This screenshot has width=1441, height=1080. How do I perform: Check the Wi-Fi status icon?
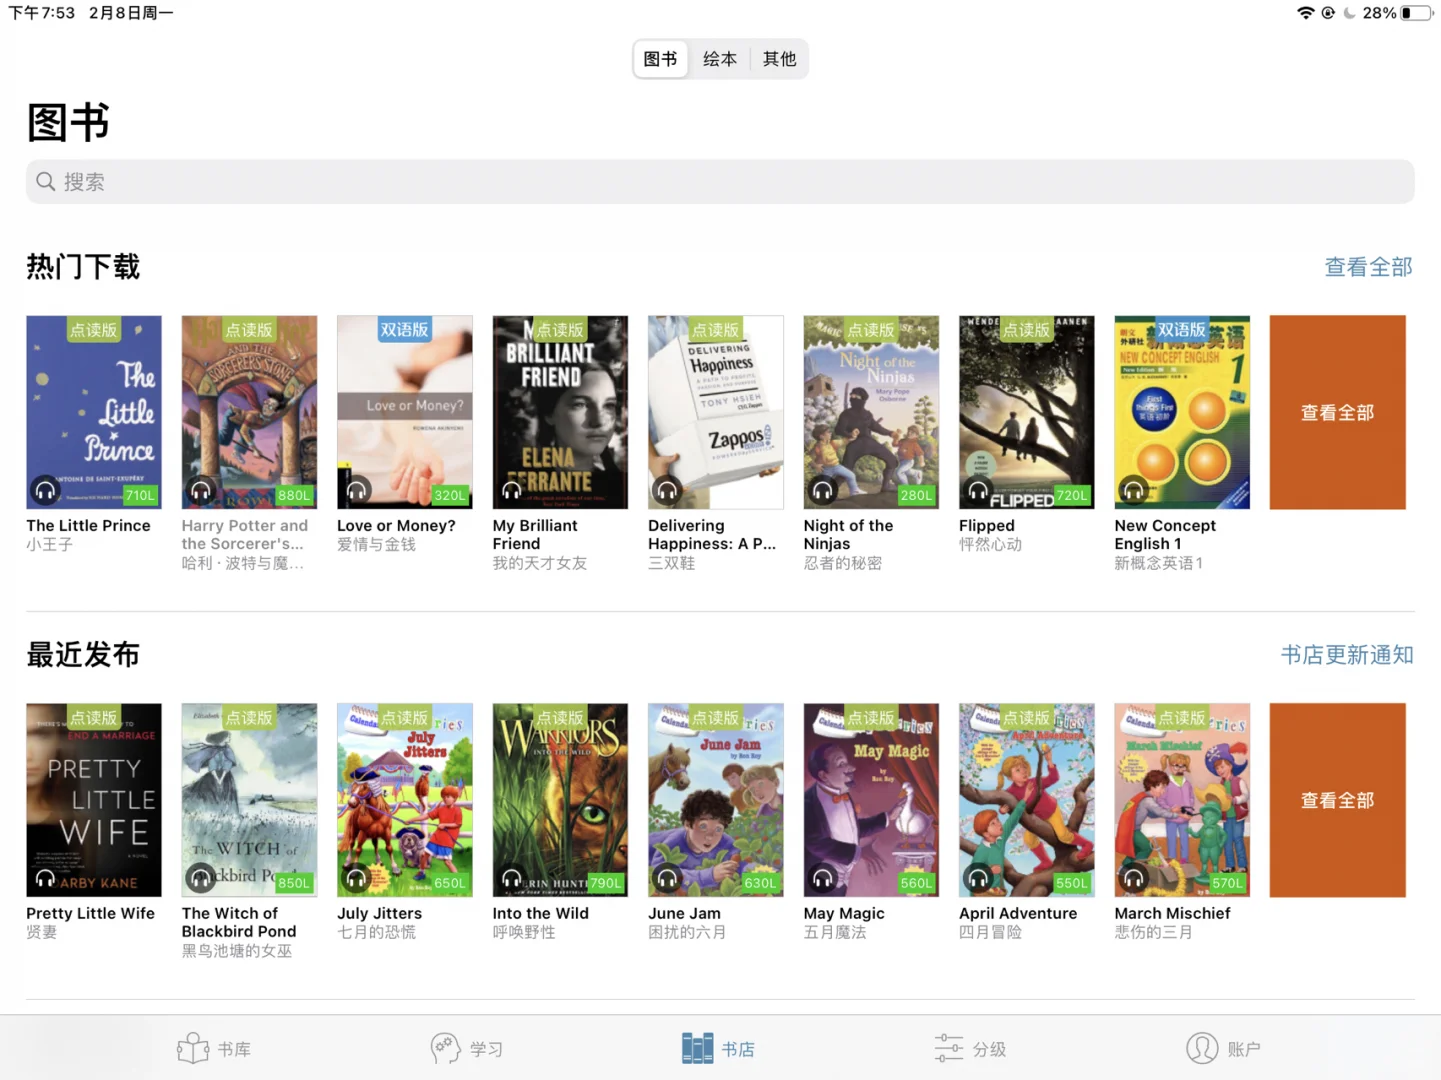1305,13
